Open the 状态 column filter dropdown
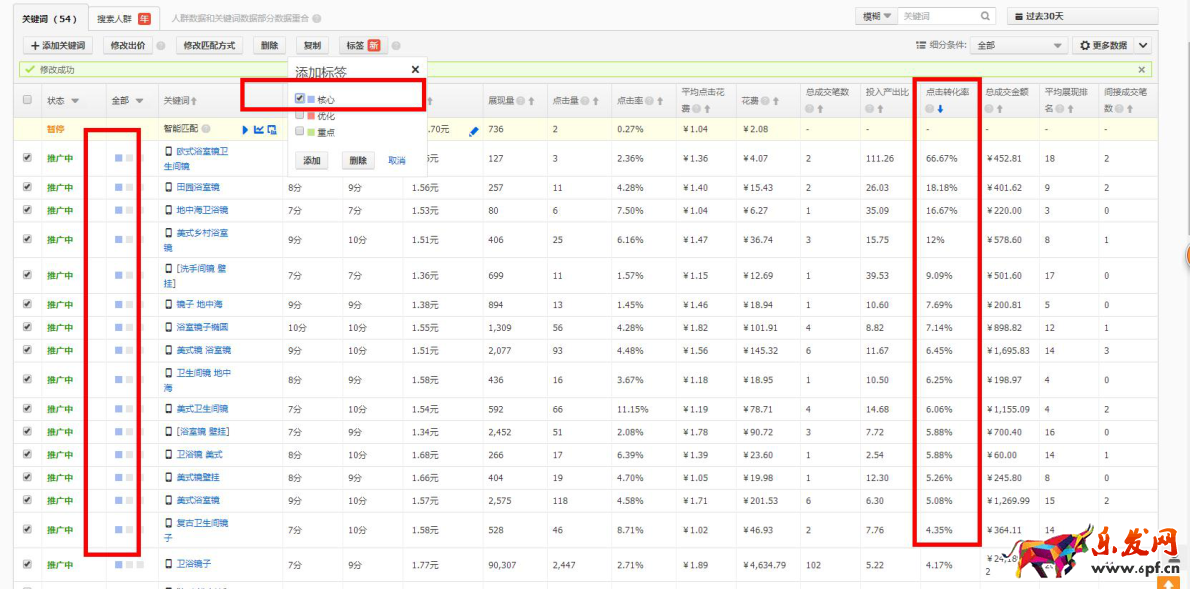This screenshot has width=1190, height=589. pyautogui.click(x=75, y=101)
